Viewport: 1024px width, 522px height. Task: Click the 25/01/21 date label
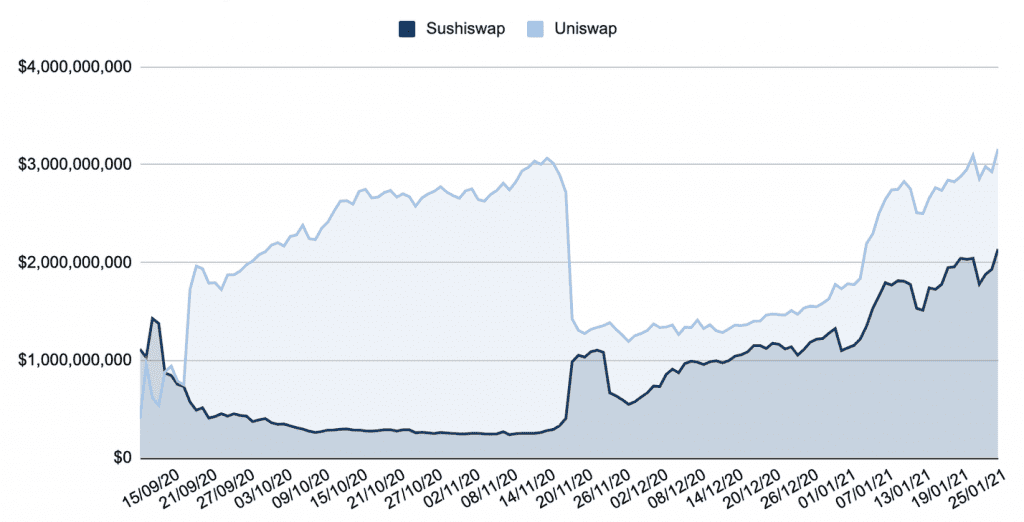[x=976, y=487]
